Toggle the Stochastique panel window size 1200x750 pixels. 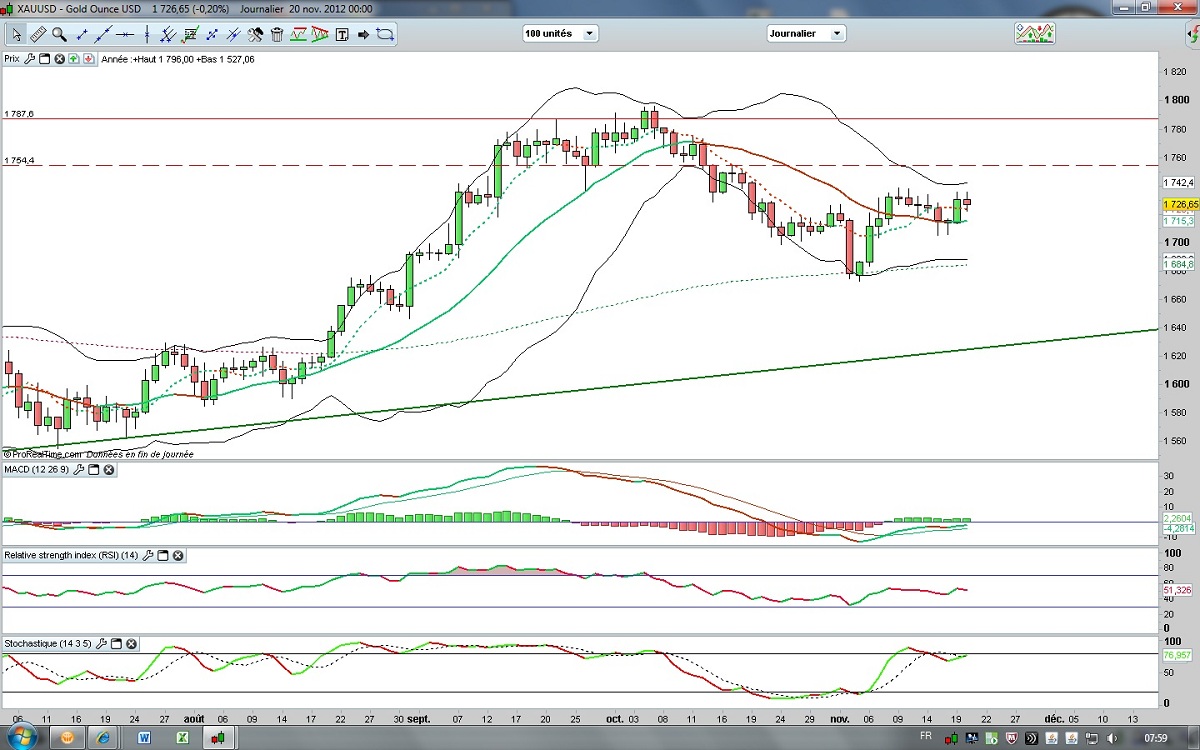[x=116, y=643]
